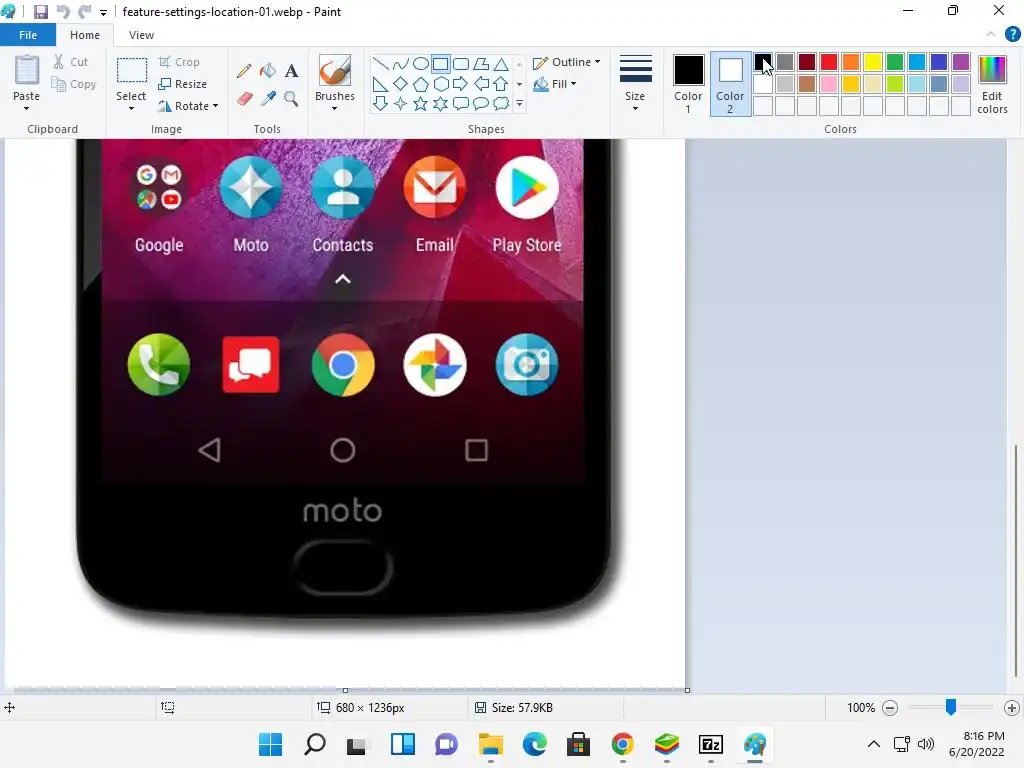Image resolution: width=1024 pixels, height=768 pixels.
Task: Select Color 2 background box
Action: (730, 85)
